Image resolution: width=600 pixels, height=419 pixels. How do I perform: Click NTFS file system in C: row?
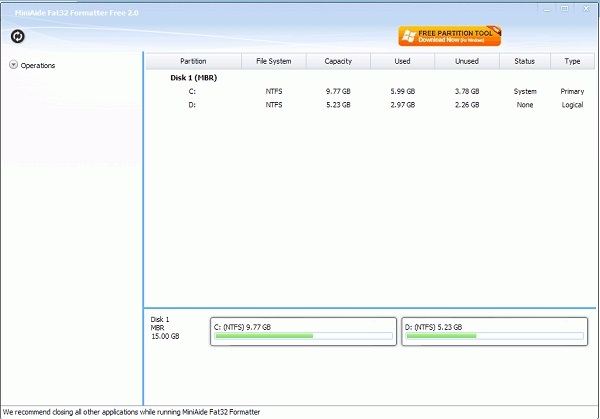pos(274,91)
